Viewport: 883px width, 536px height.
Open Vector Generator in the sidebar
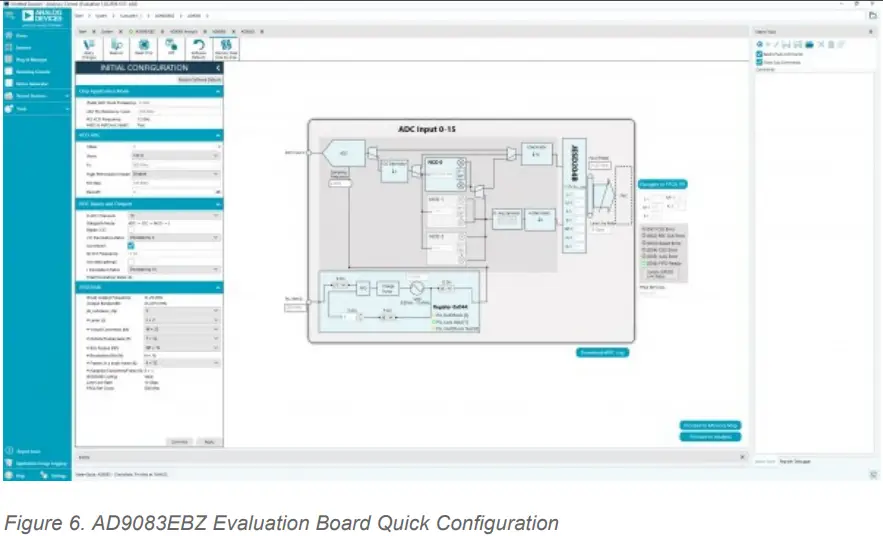32,83
